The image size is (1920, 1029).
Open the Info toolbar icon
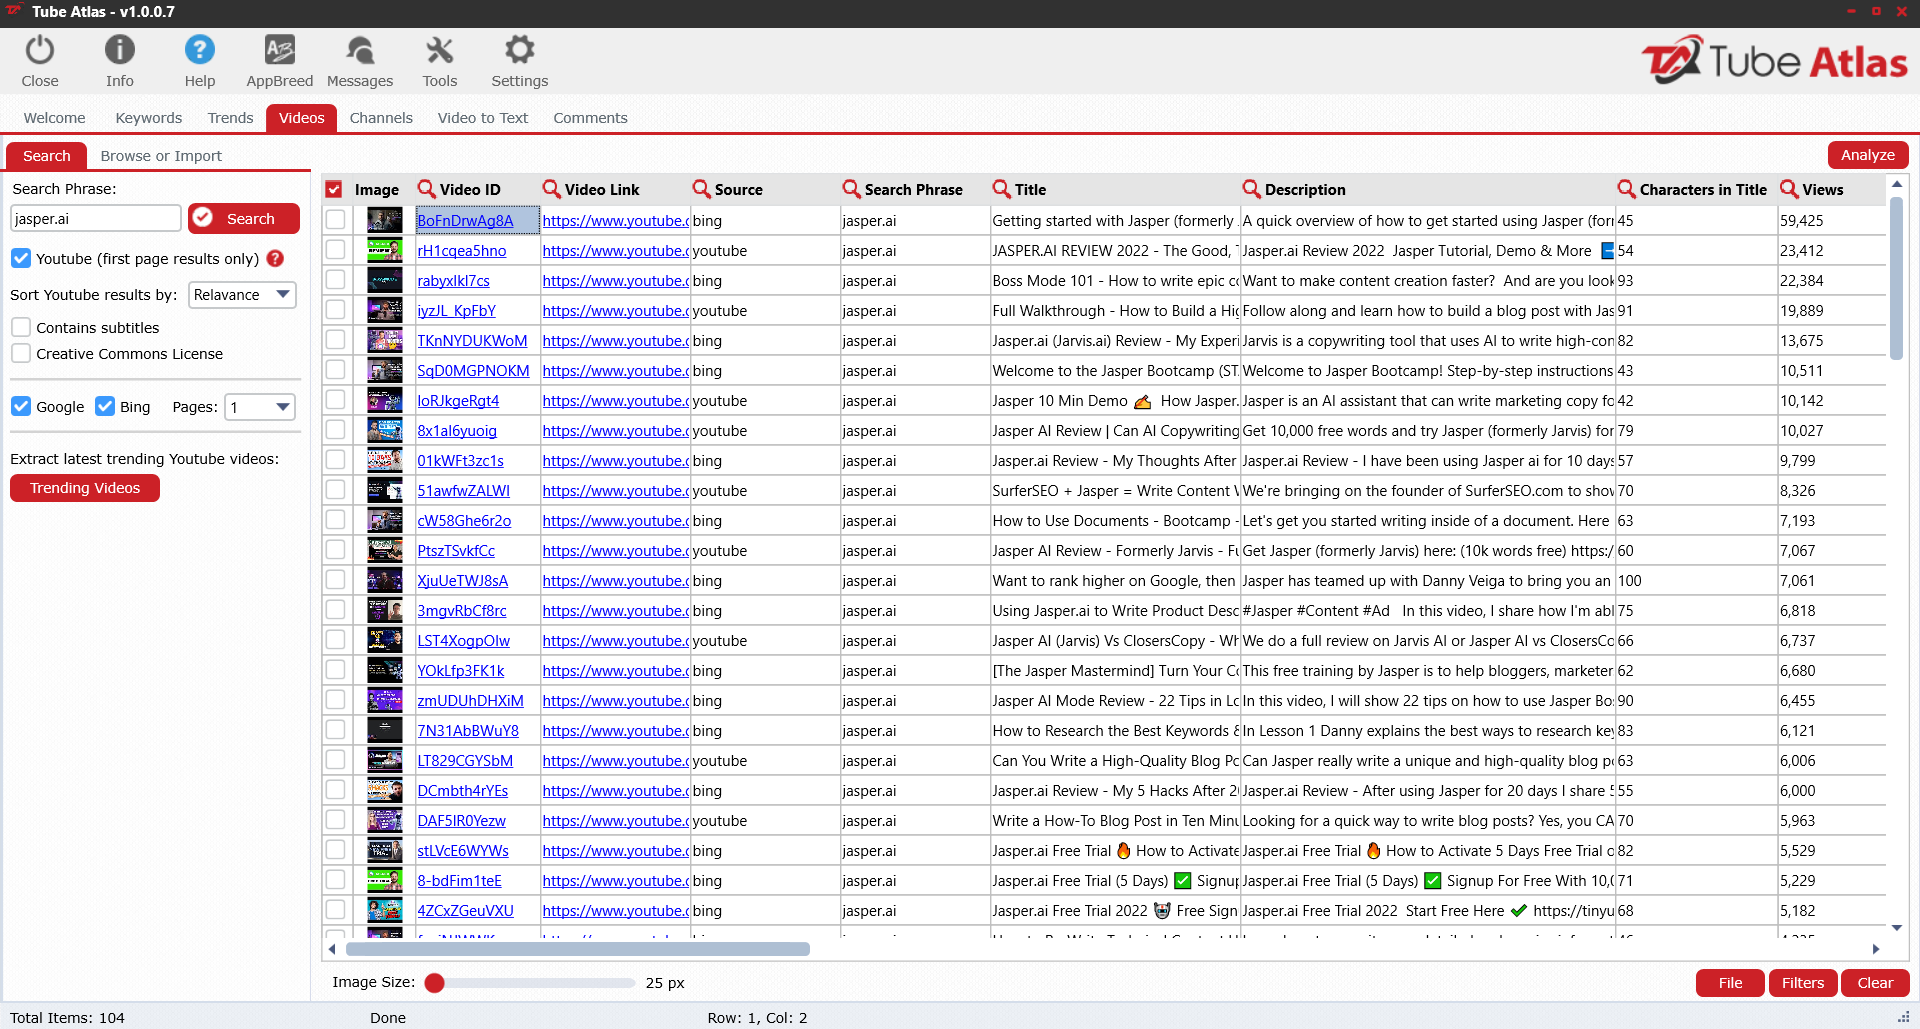120,50
